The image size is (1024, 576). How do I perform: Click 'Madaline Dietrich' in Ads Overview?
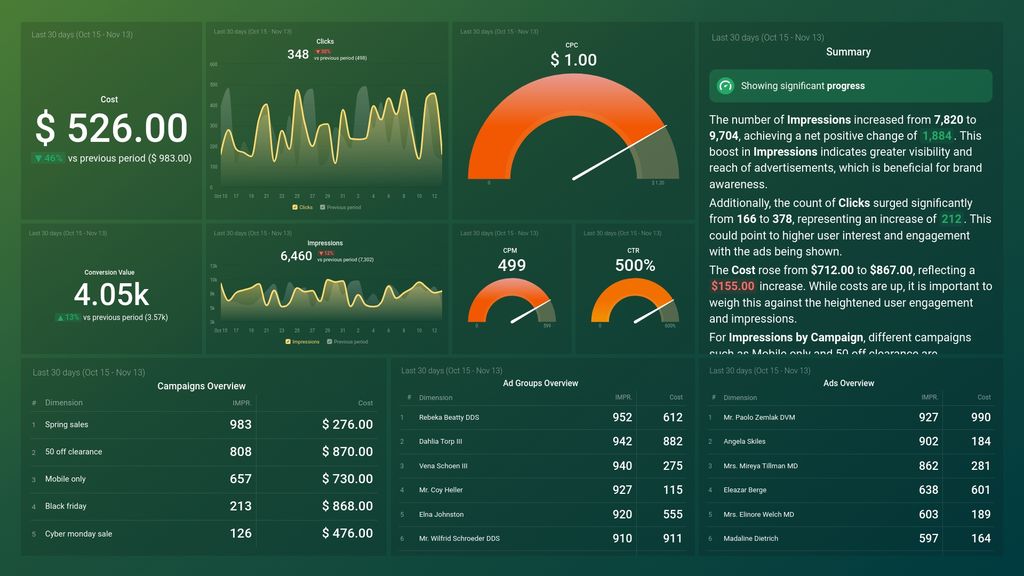click(750, 539)
